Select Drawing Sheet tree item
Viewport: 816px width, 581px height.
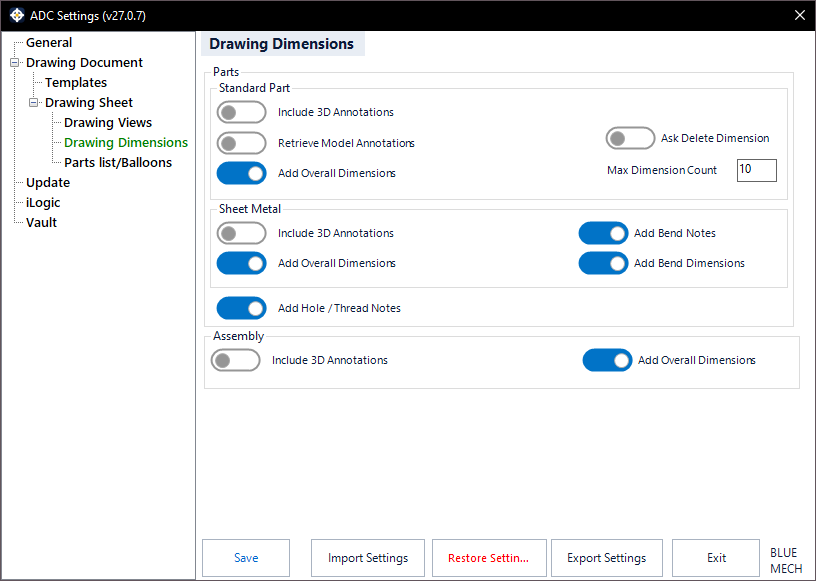pos(89,103)
